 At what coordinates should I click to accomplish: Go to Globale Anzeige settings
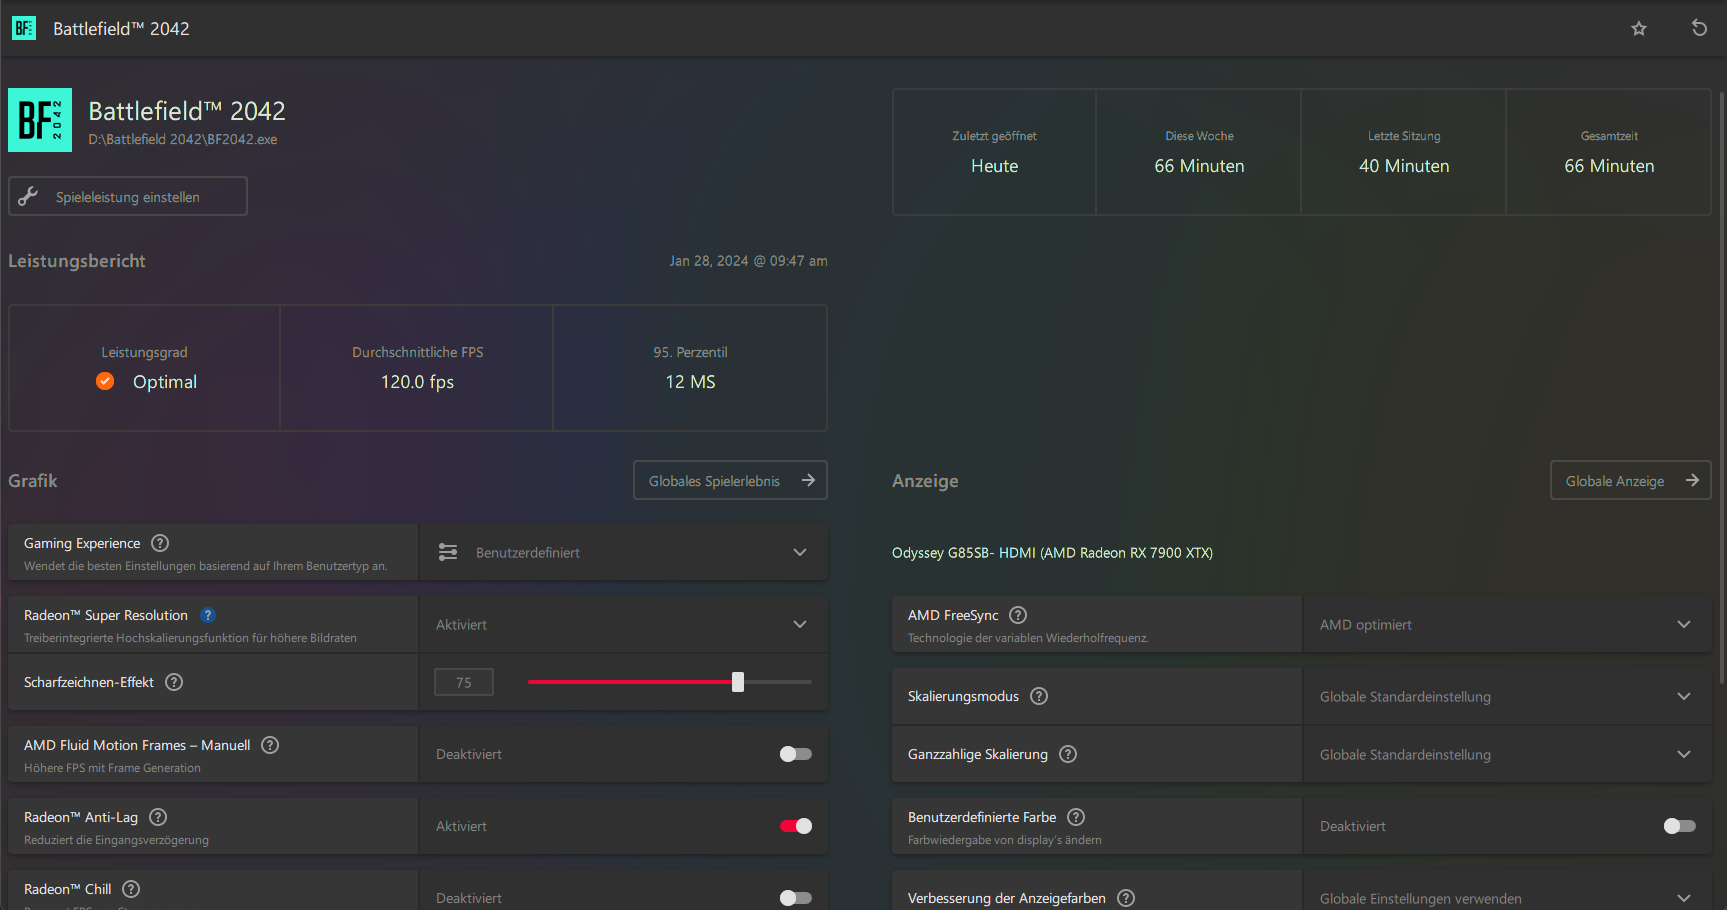point(1630,480)
